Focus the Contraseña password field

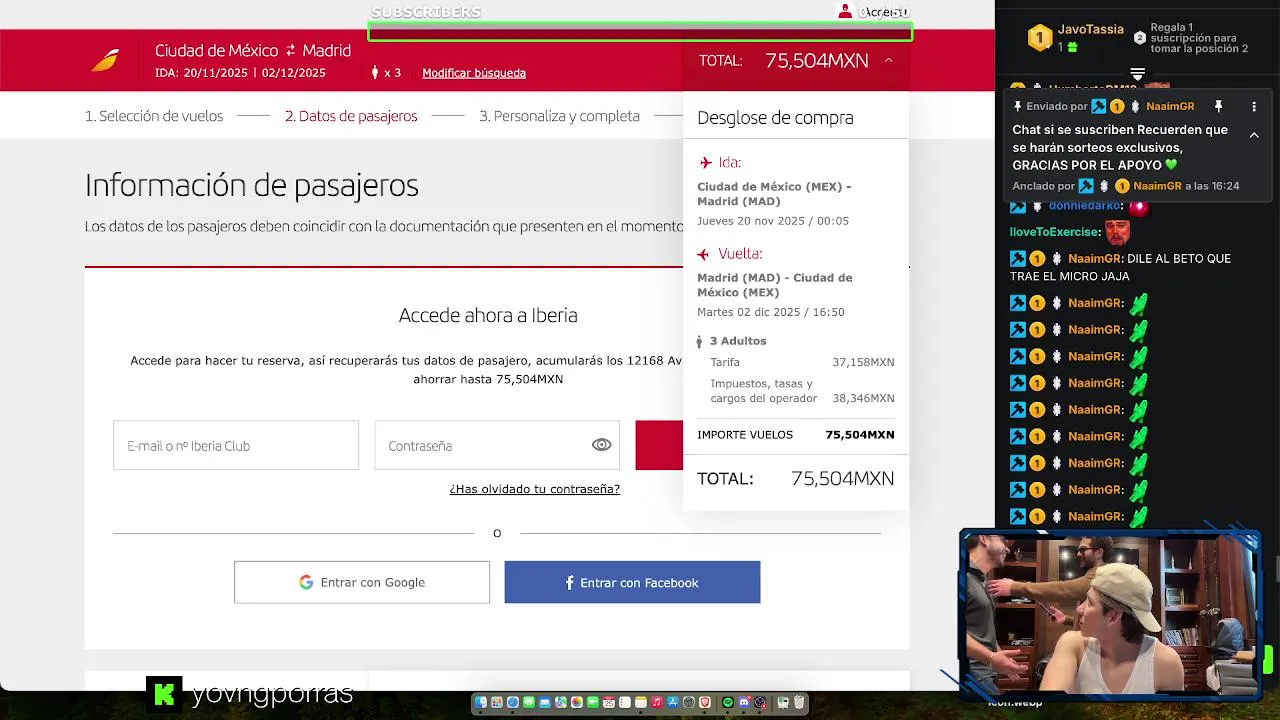(497, 445)
